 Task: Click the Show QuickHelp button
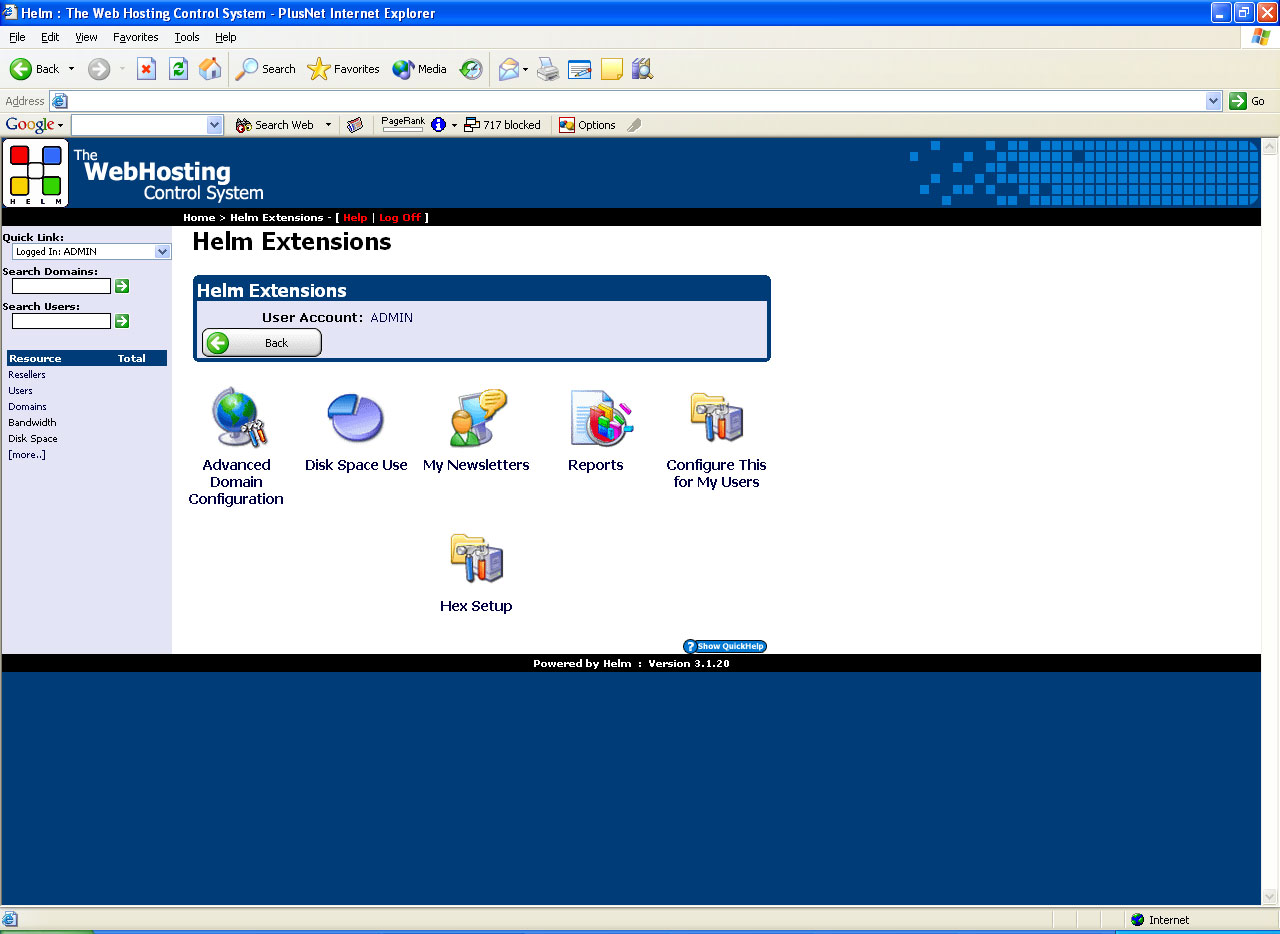725,646
